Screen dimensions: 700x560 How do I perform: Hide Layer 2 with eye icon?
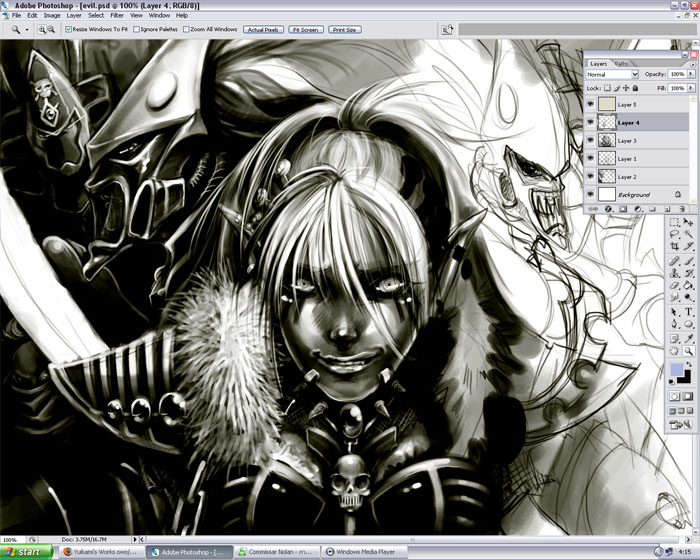(x=590, y=176)
